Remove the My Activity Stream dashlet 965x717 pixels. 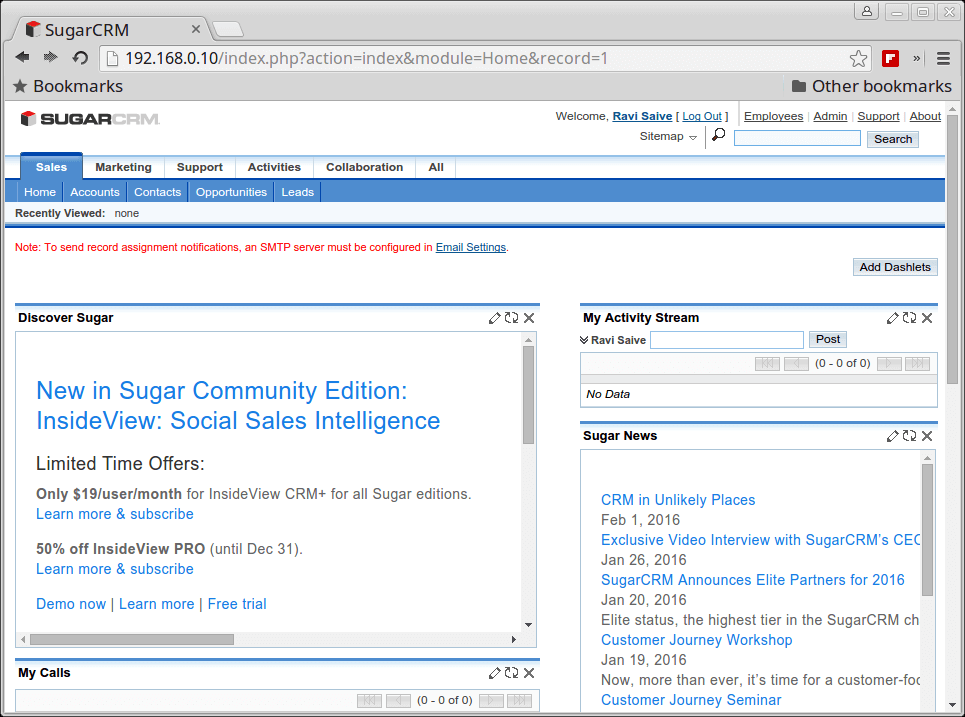pyautogui.click(x=927, y=318)
